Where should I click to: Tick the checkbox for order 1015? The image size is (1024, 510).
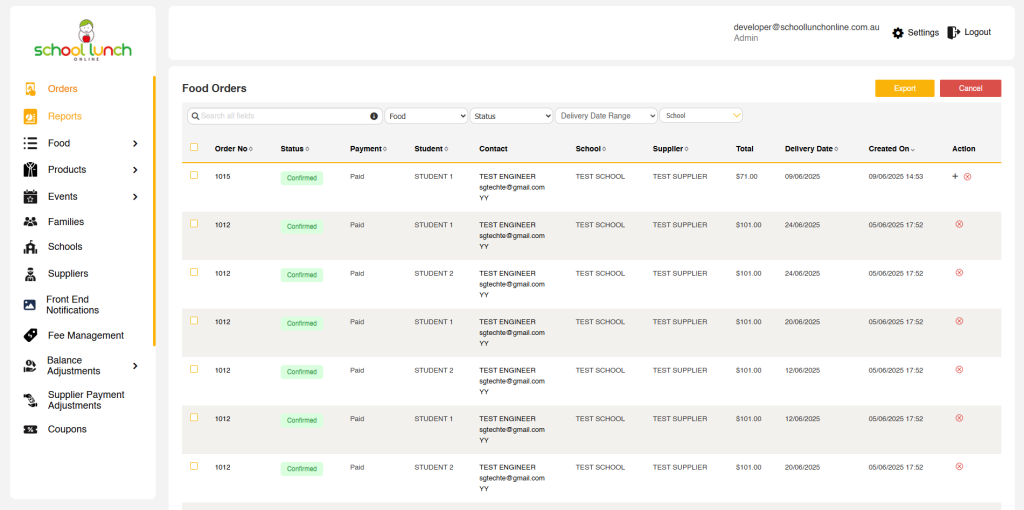tap(194, 175)
